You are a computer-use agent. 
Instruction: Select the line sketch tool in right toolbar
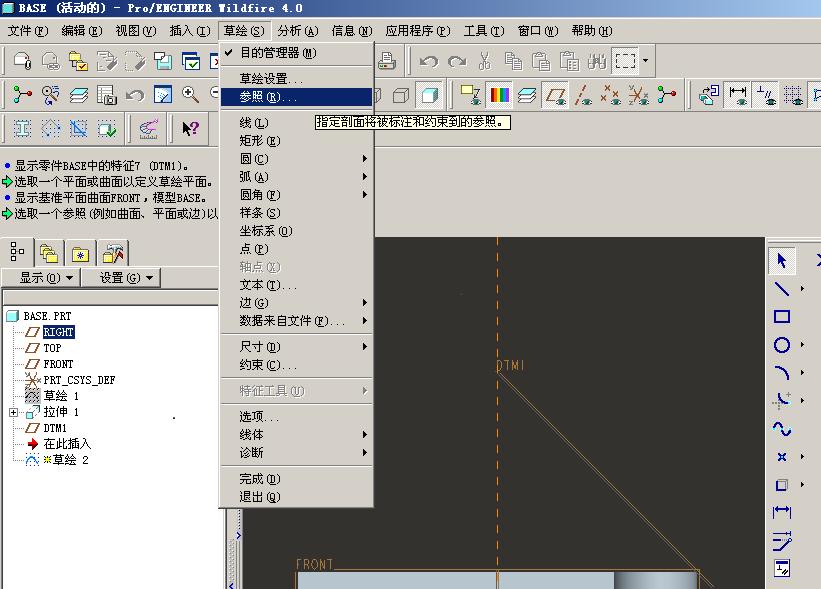(x=782, y=288)
